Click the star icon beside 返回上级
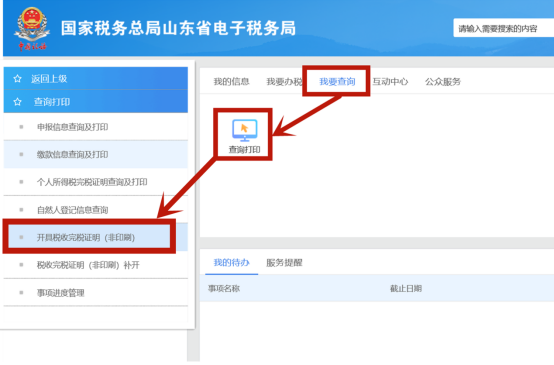This screenshot has width=554, height=365. pos(17,78)
